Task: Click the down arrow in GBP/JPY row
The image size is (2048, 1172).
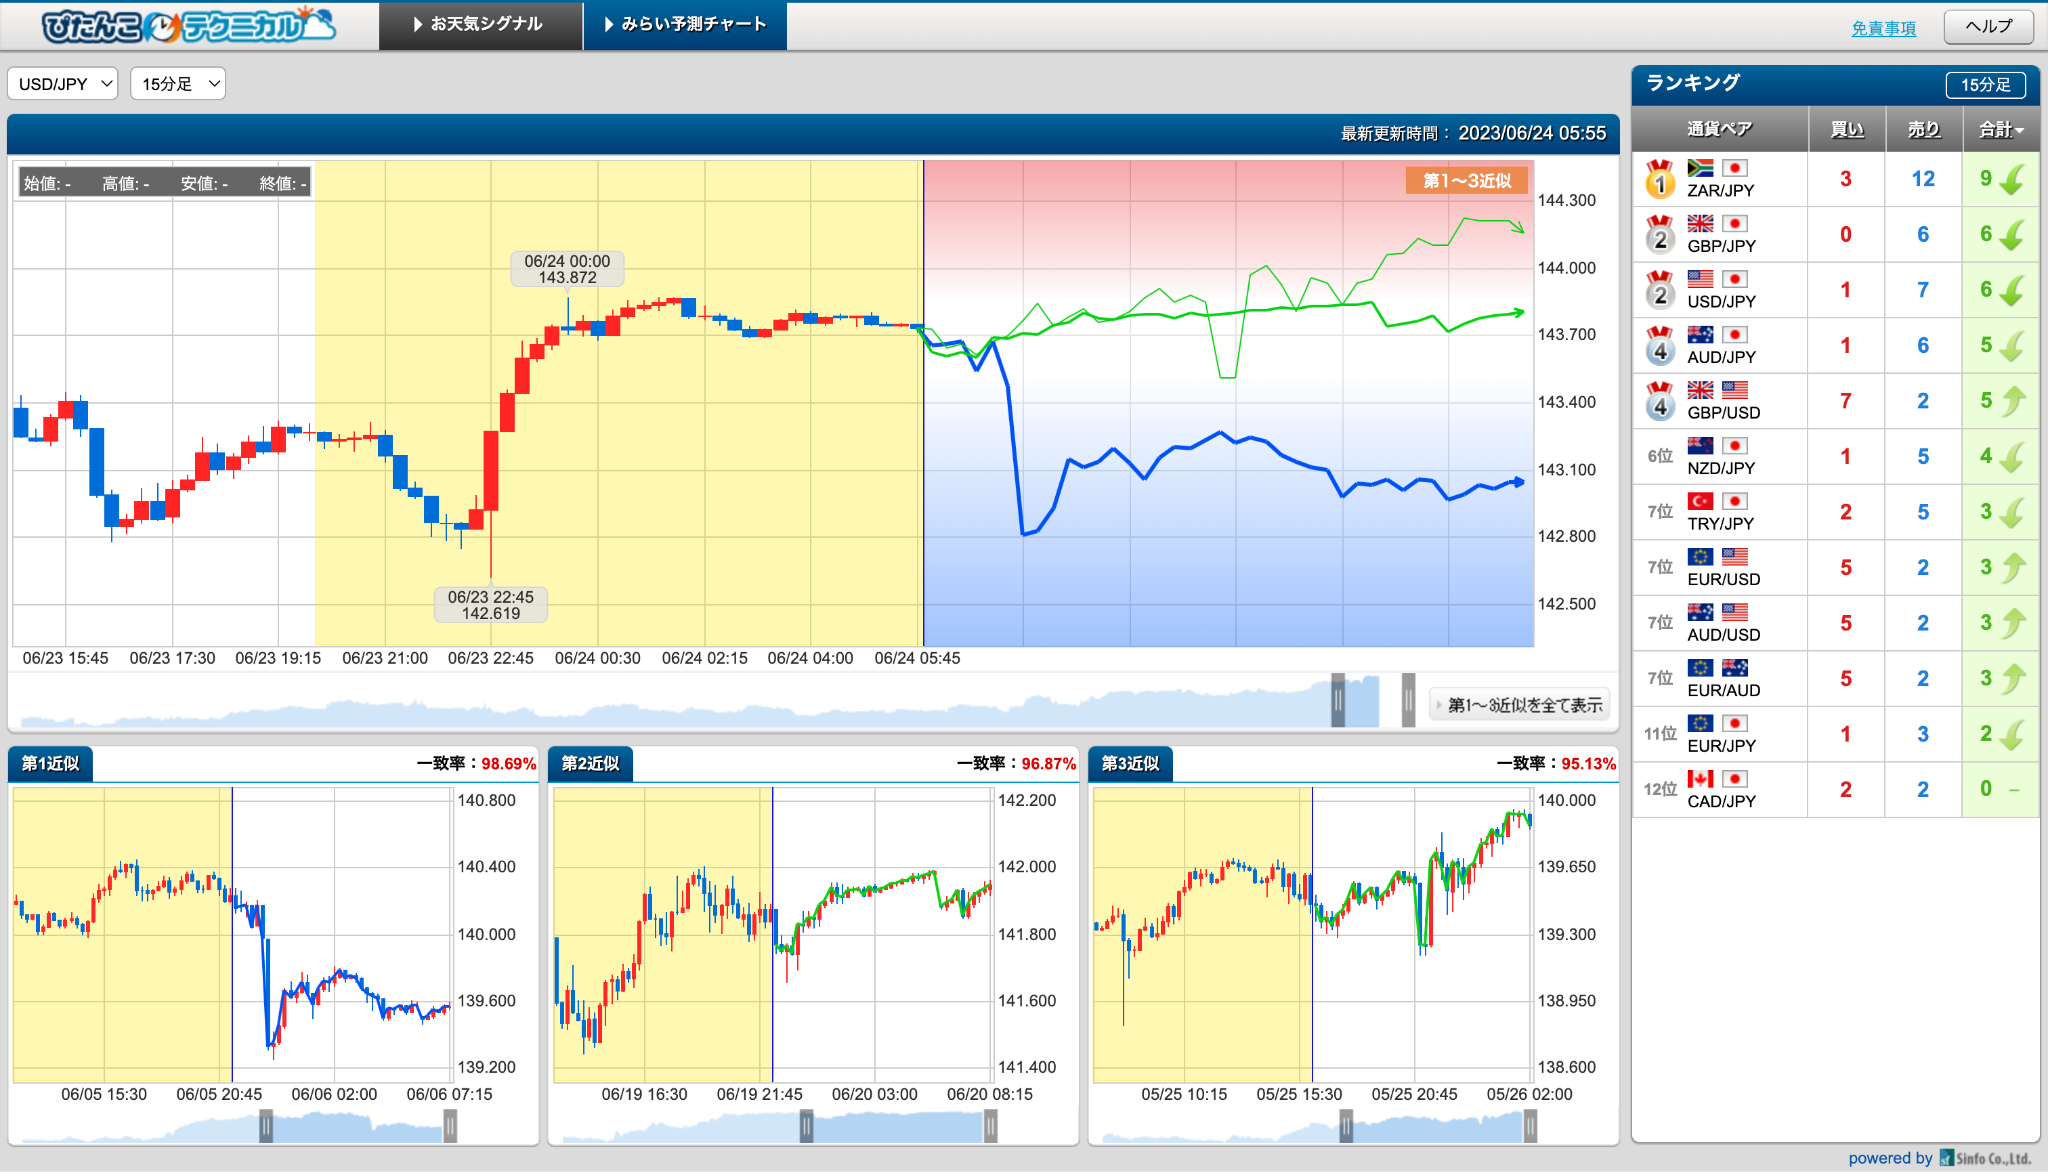Action: [2012, 235]
